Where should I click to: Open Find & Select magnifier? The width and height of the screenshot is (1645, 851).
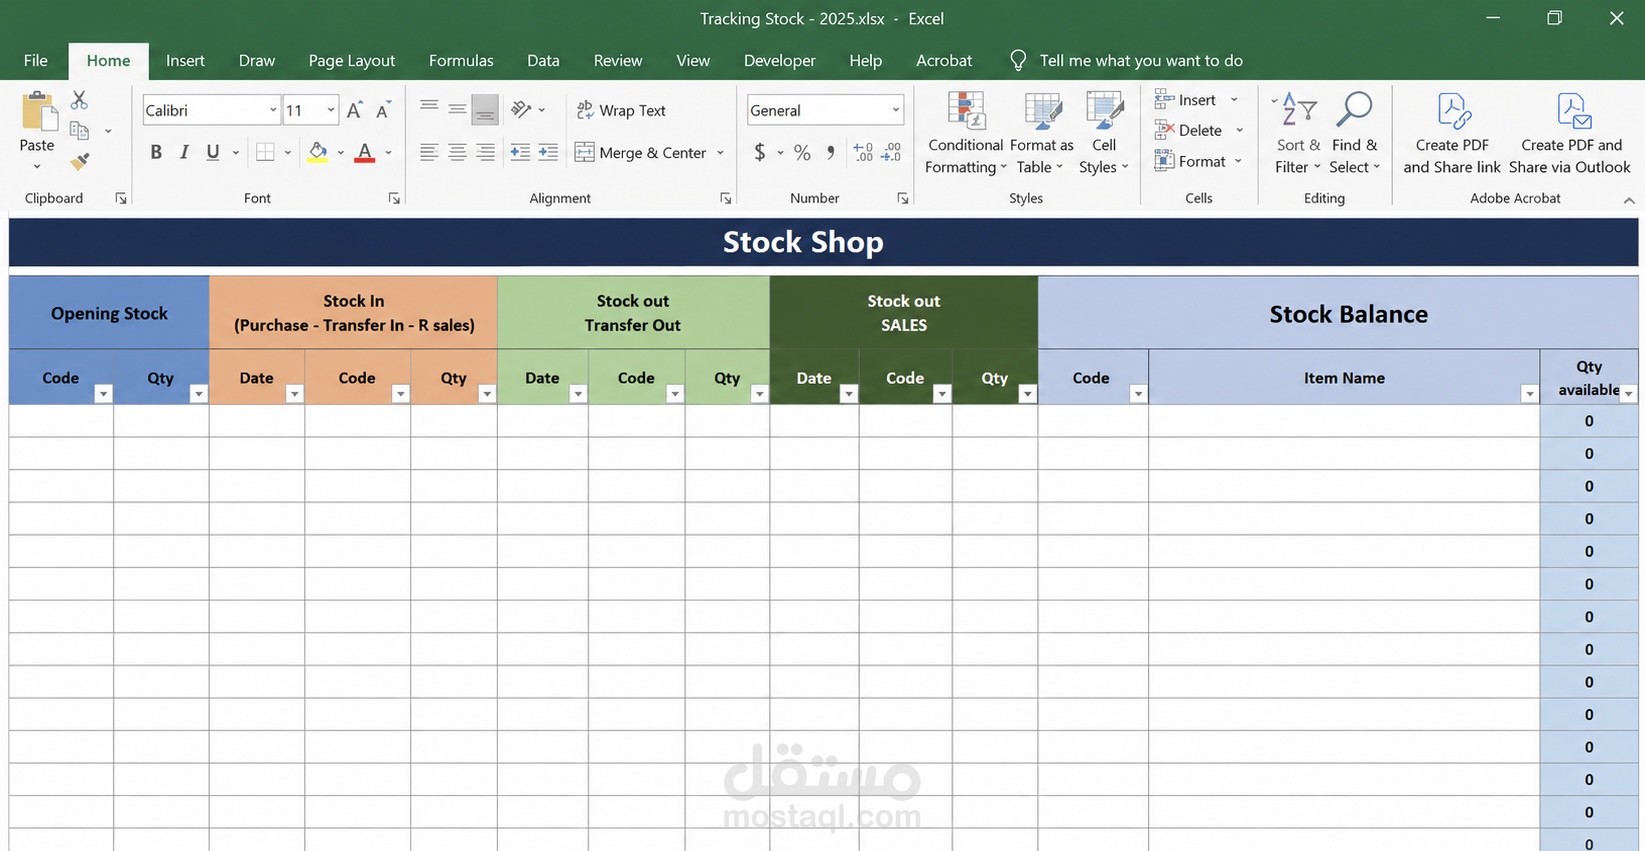(x=1354, y=133)
